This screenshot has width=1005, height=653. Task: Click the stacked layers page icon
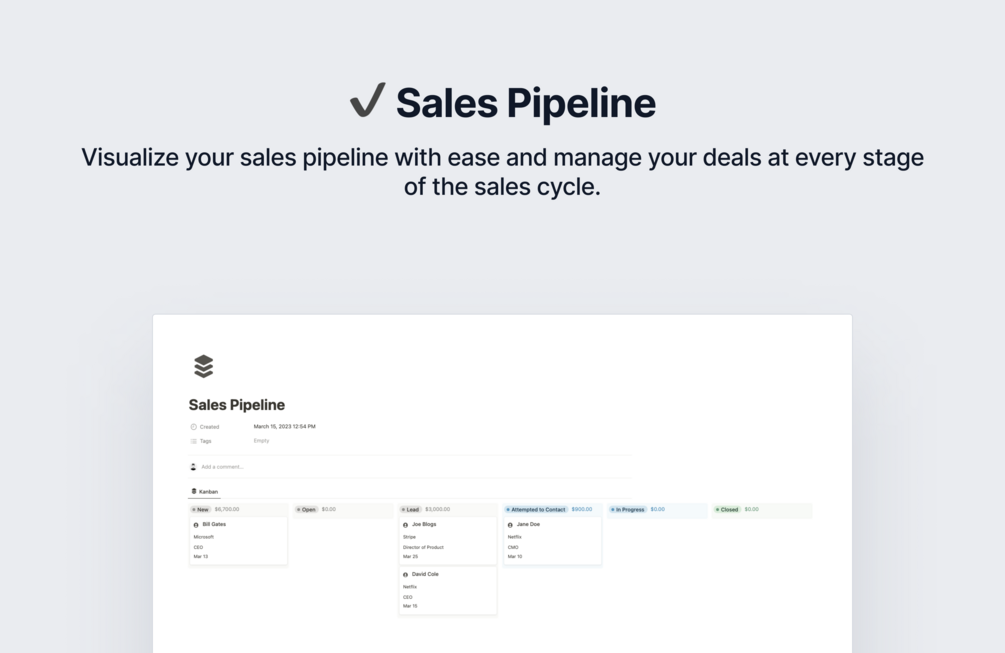tap(204, 366)
